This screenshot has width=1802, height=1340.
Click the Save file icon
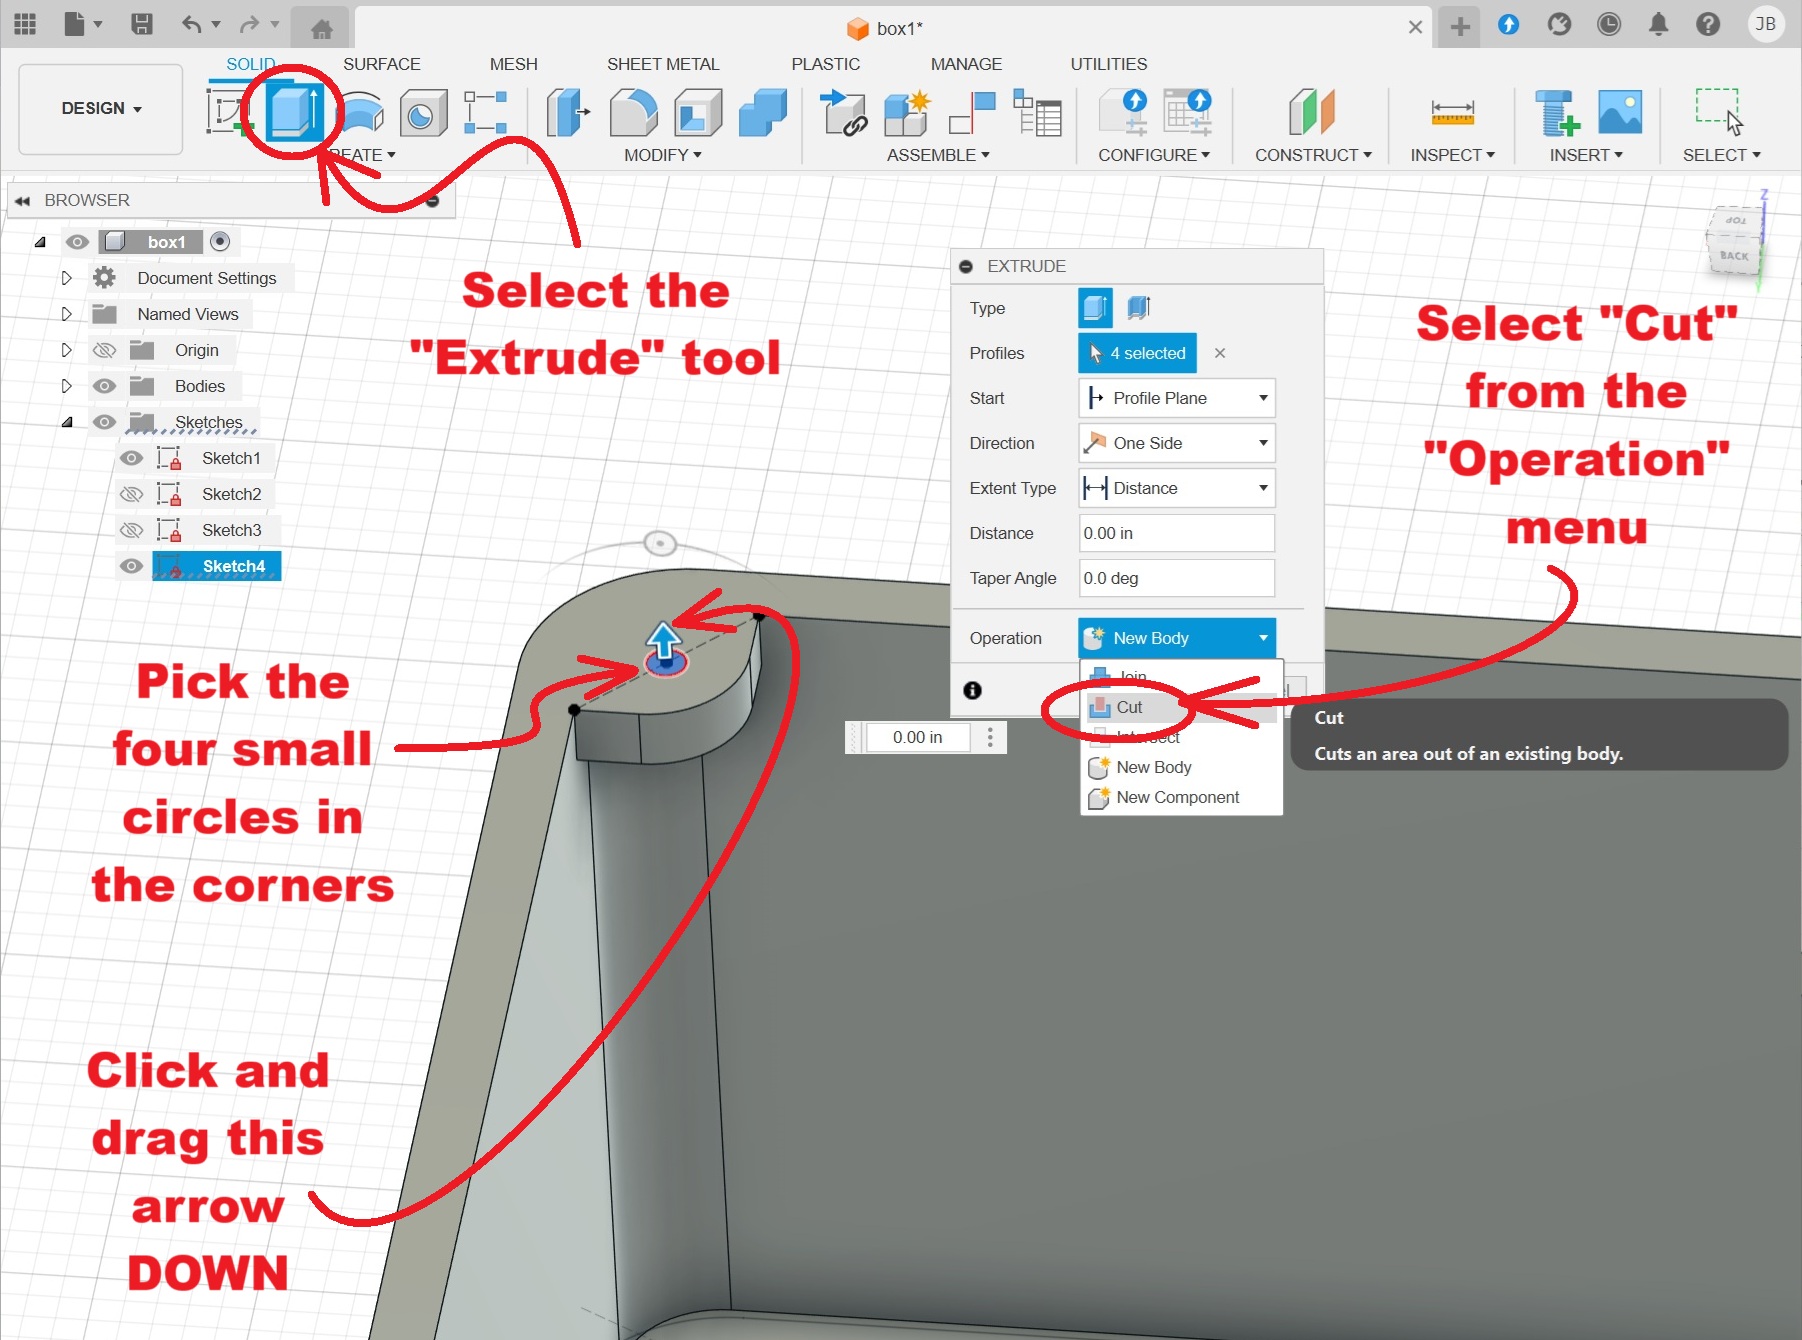(141, 24)
